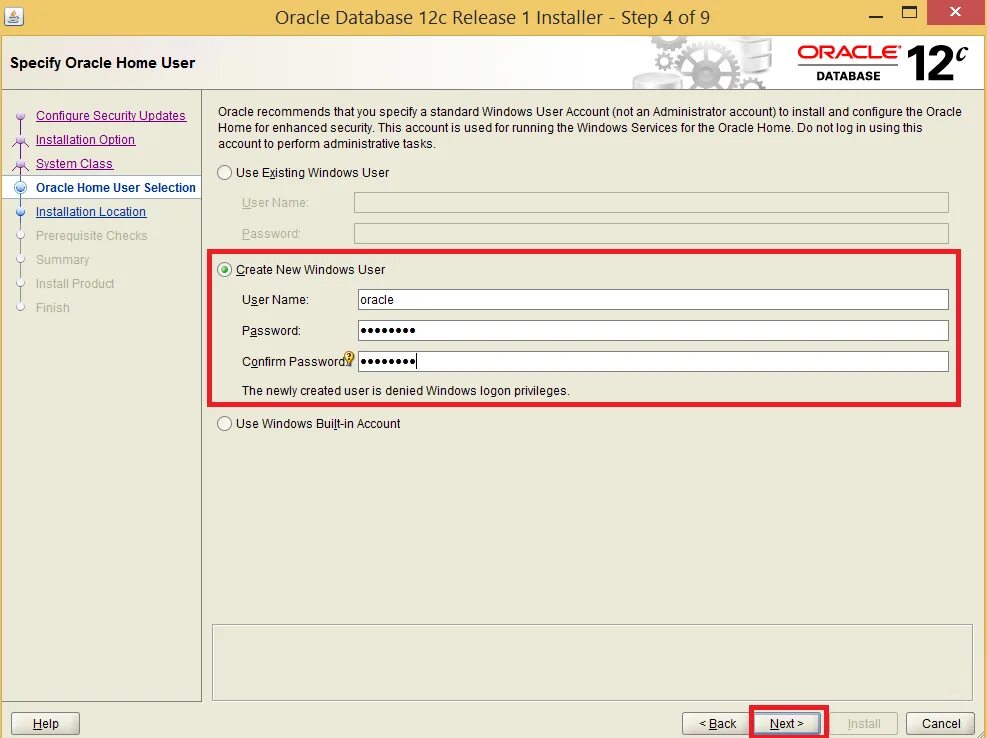Click the hint icon beside Confirm Password

[349, 358]
